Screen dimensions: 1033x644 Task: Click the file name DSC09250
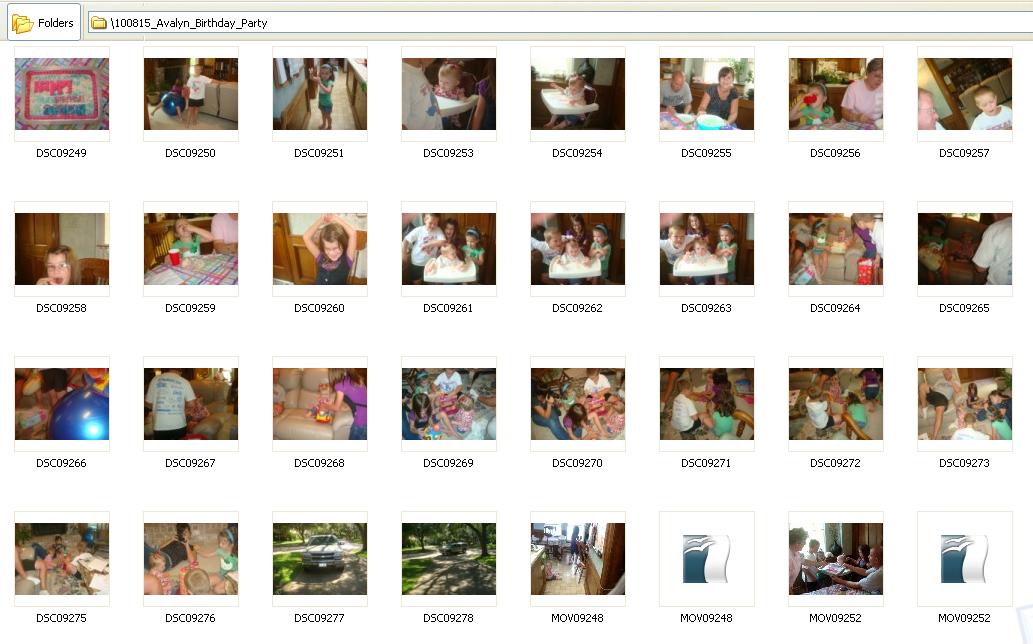pos(190,153)
